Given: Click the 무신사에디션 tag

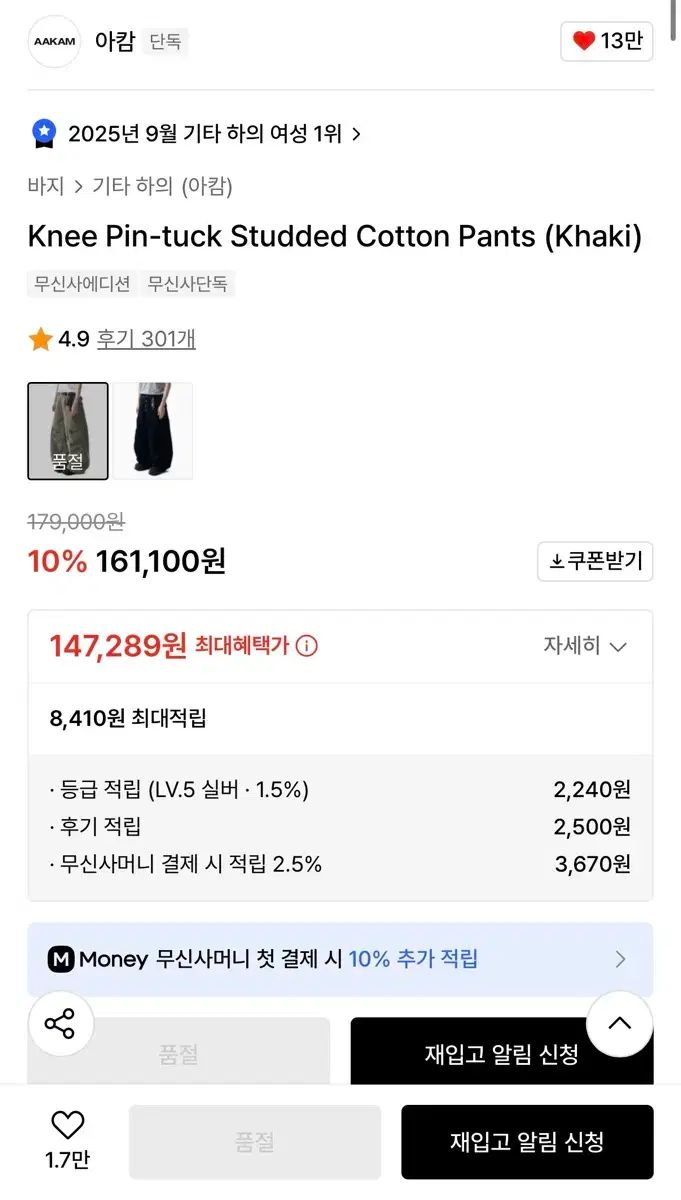Looking at the screenshot, I should click(x=81, y=284).
